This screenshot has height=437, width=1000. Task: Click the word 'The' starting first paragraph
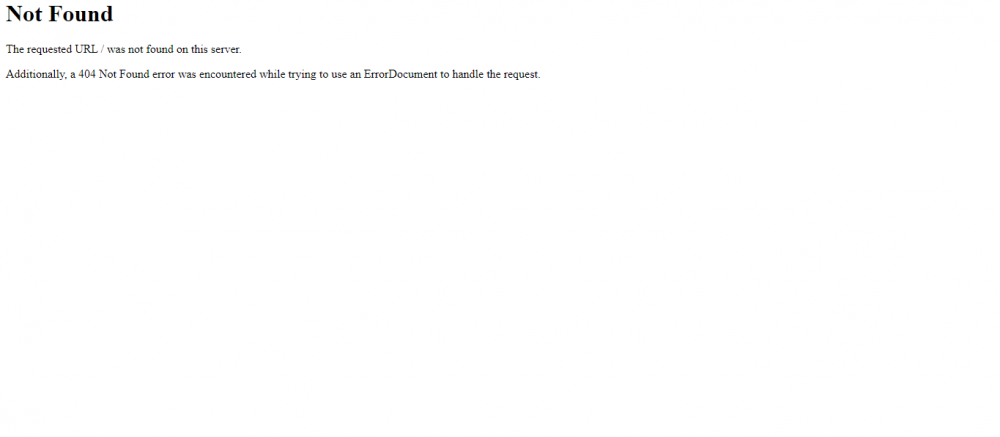tap(15, 49)
